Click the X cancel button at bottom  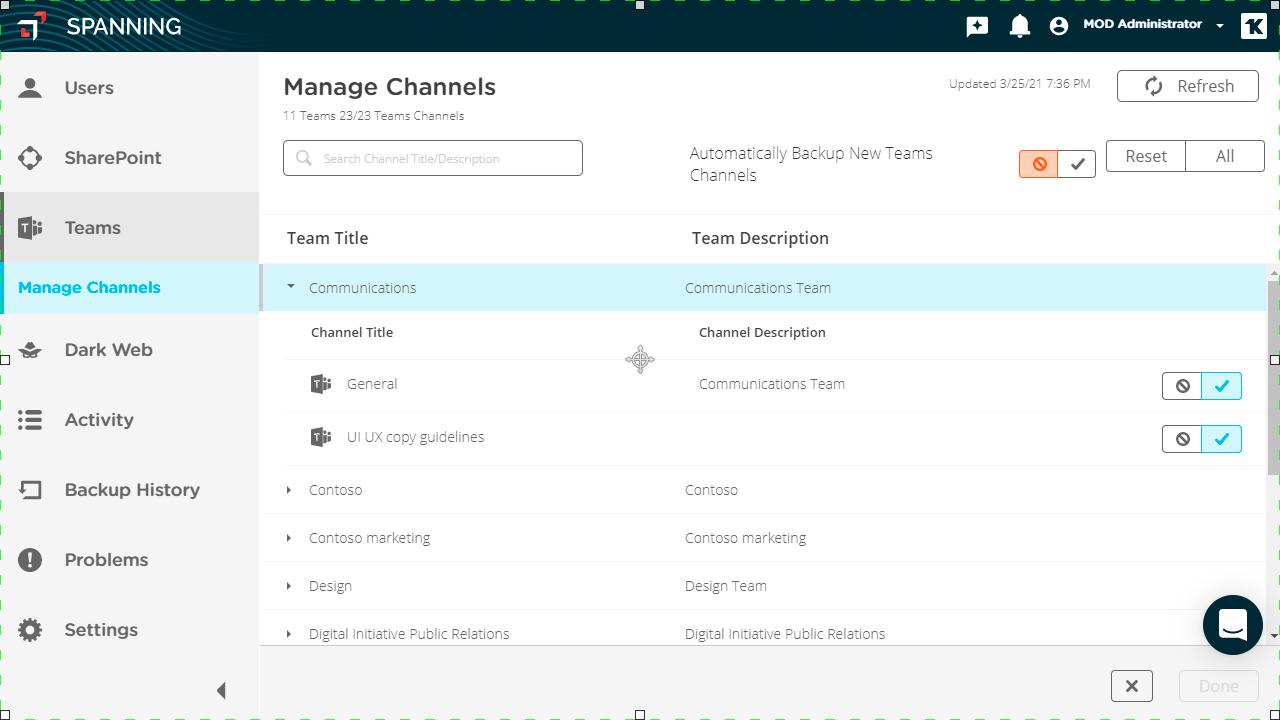(x=1132, y=686)
